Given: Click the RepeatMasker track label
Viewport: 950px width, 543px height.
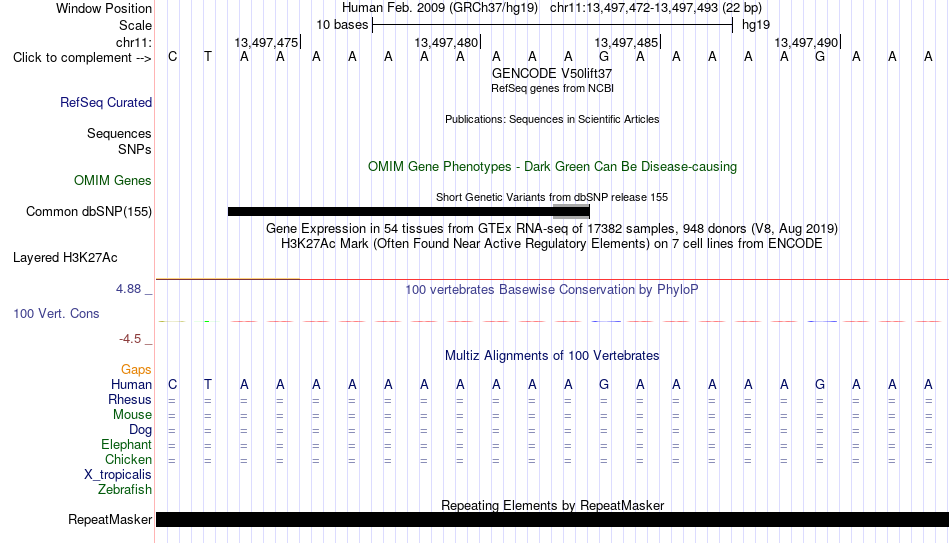Looking at the screenshot, I should (x=110, y=519).
